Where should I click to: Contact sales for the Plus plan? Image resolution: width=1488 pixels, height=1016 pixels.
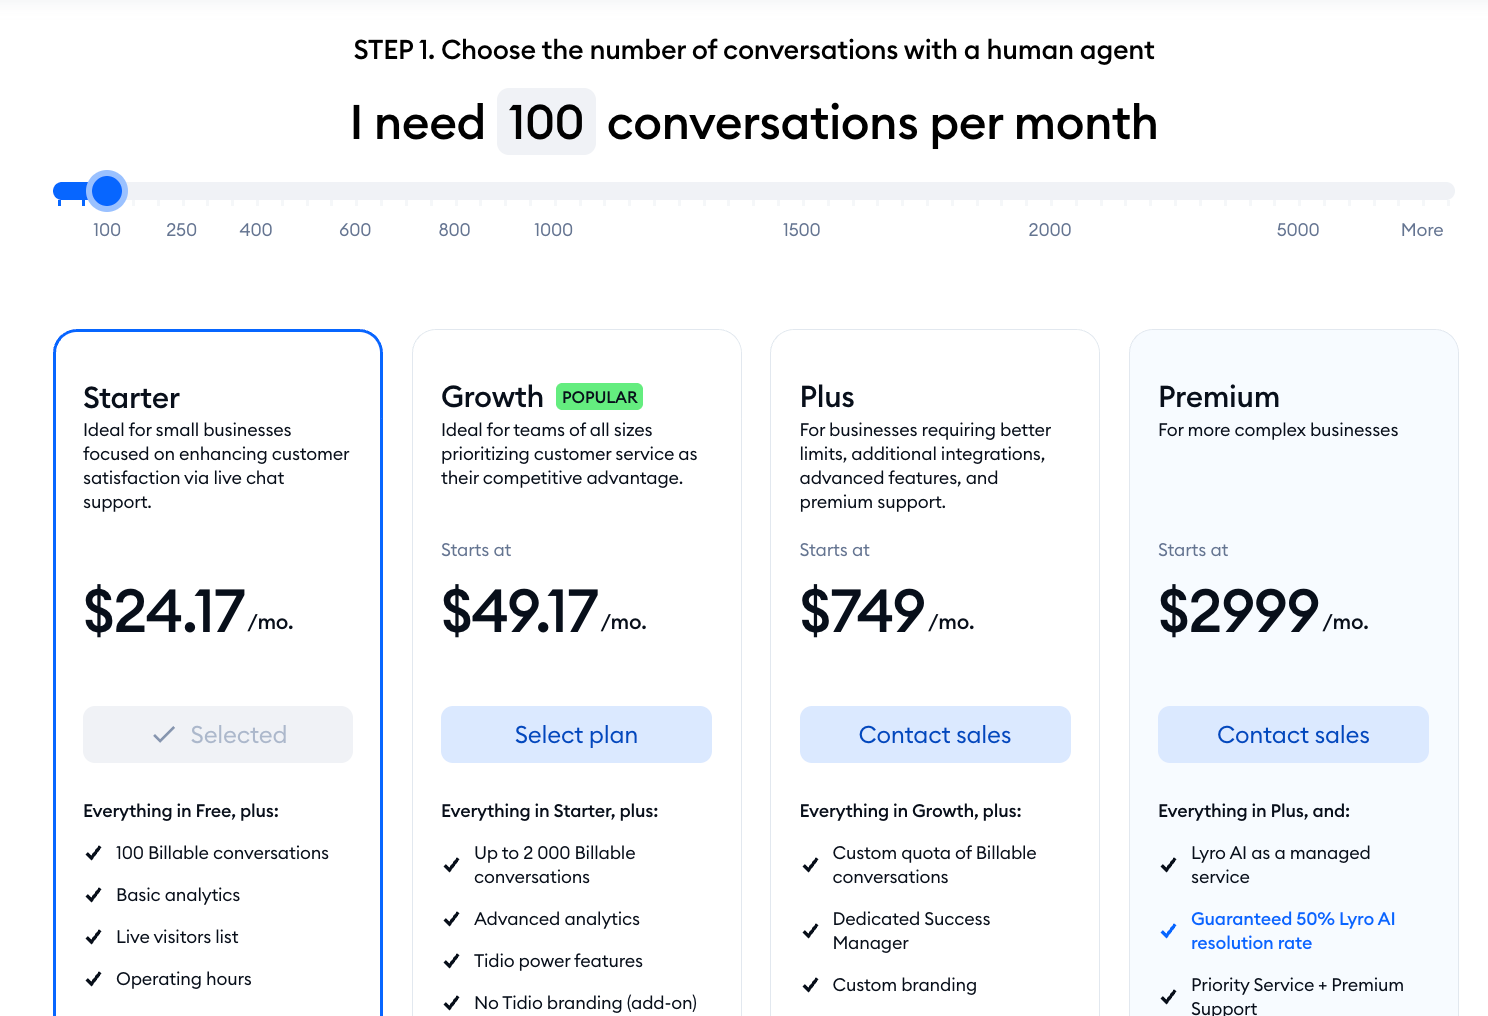pyautogui.click(x=935, y=735)
